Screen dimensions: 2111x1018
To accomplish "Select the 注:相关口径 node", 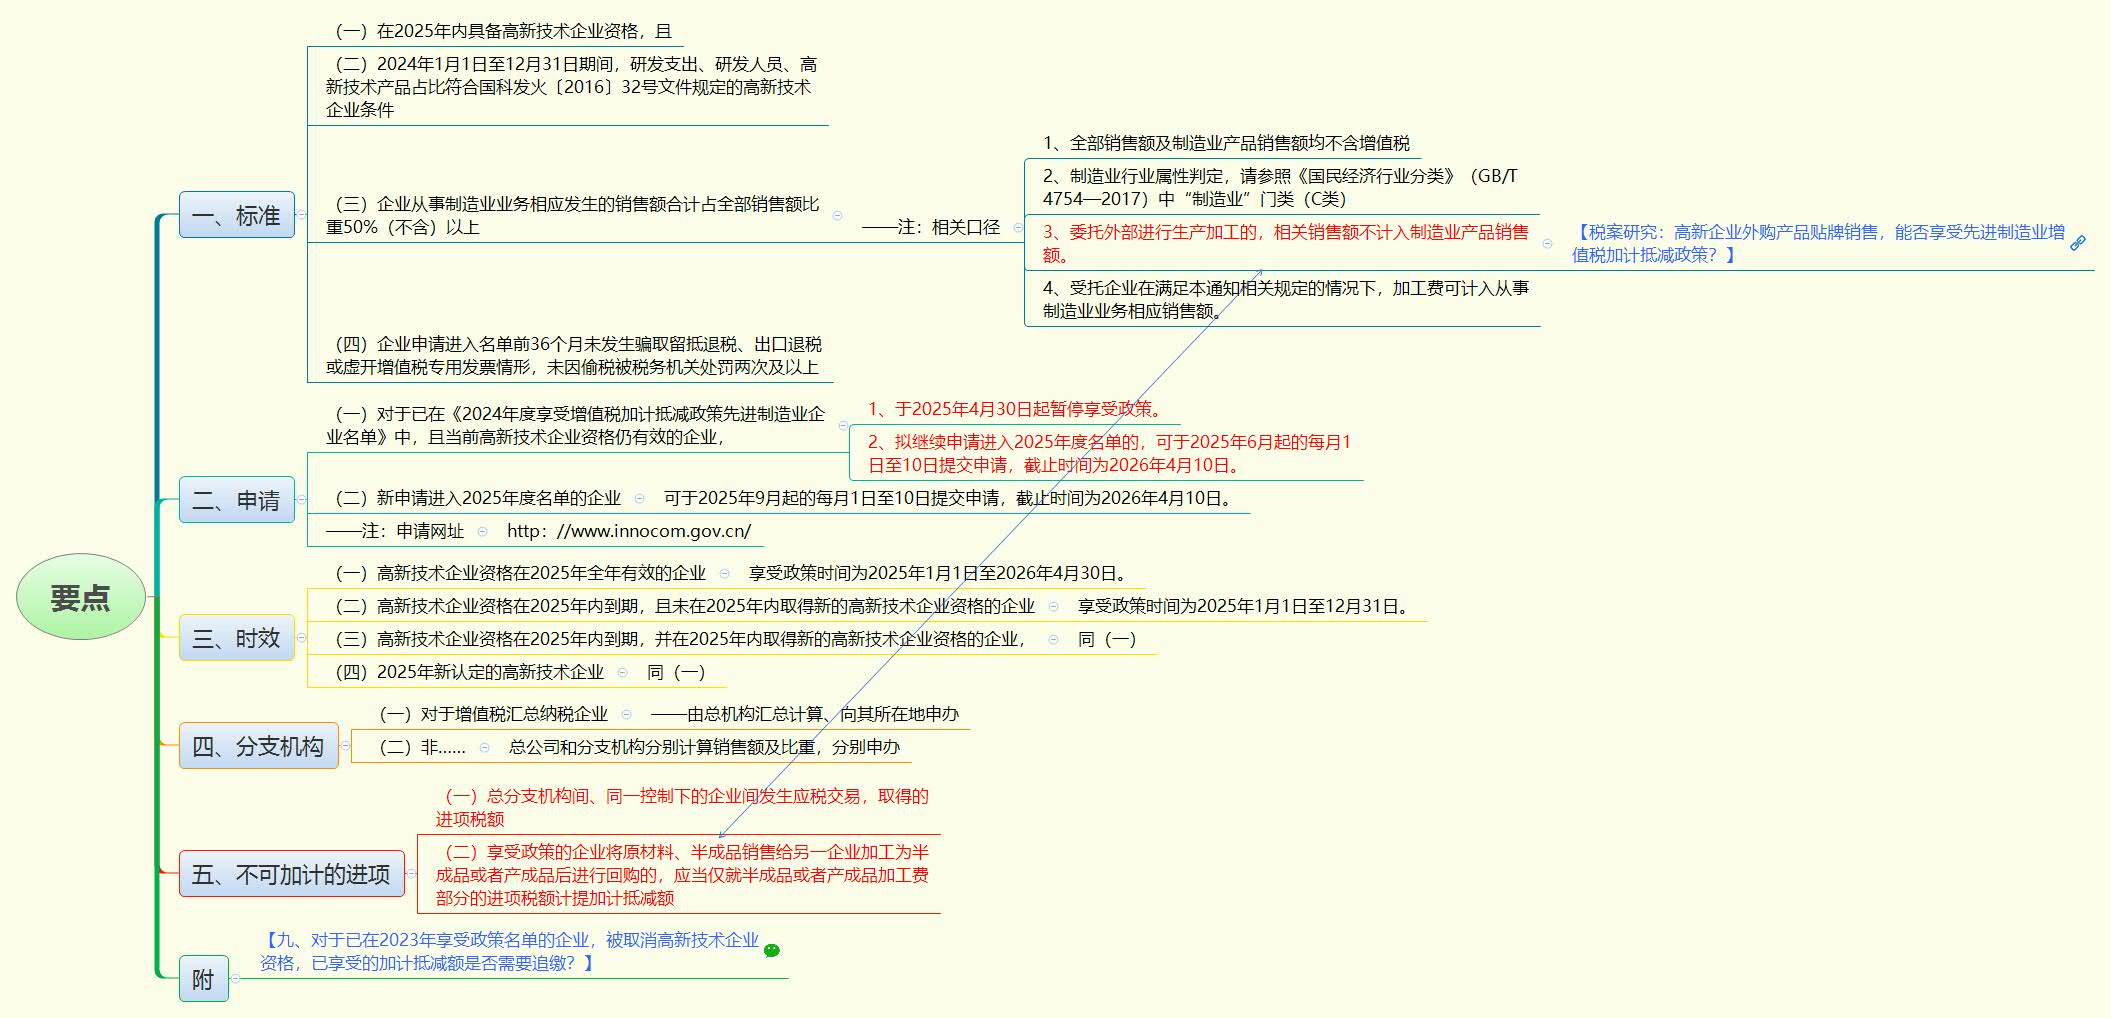I will [x=931, y=227].
